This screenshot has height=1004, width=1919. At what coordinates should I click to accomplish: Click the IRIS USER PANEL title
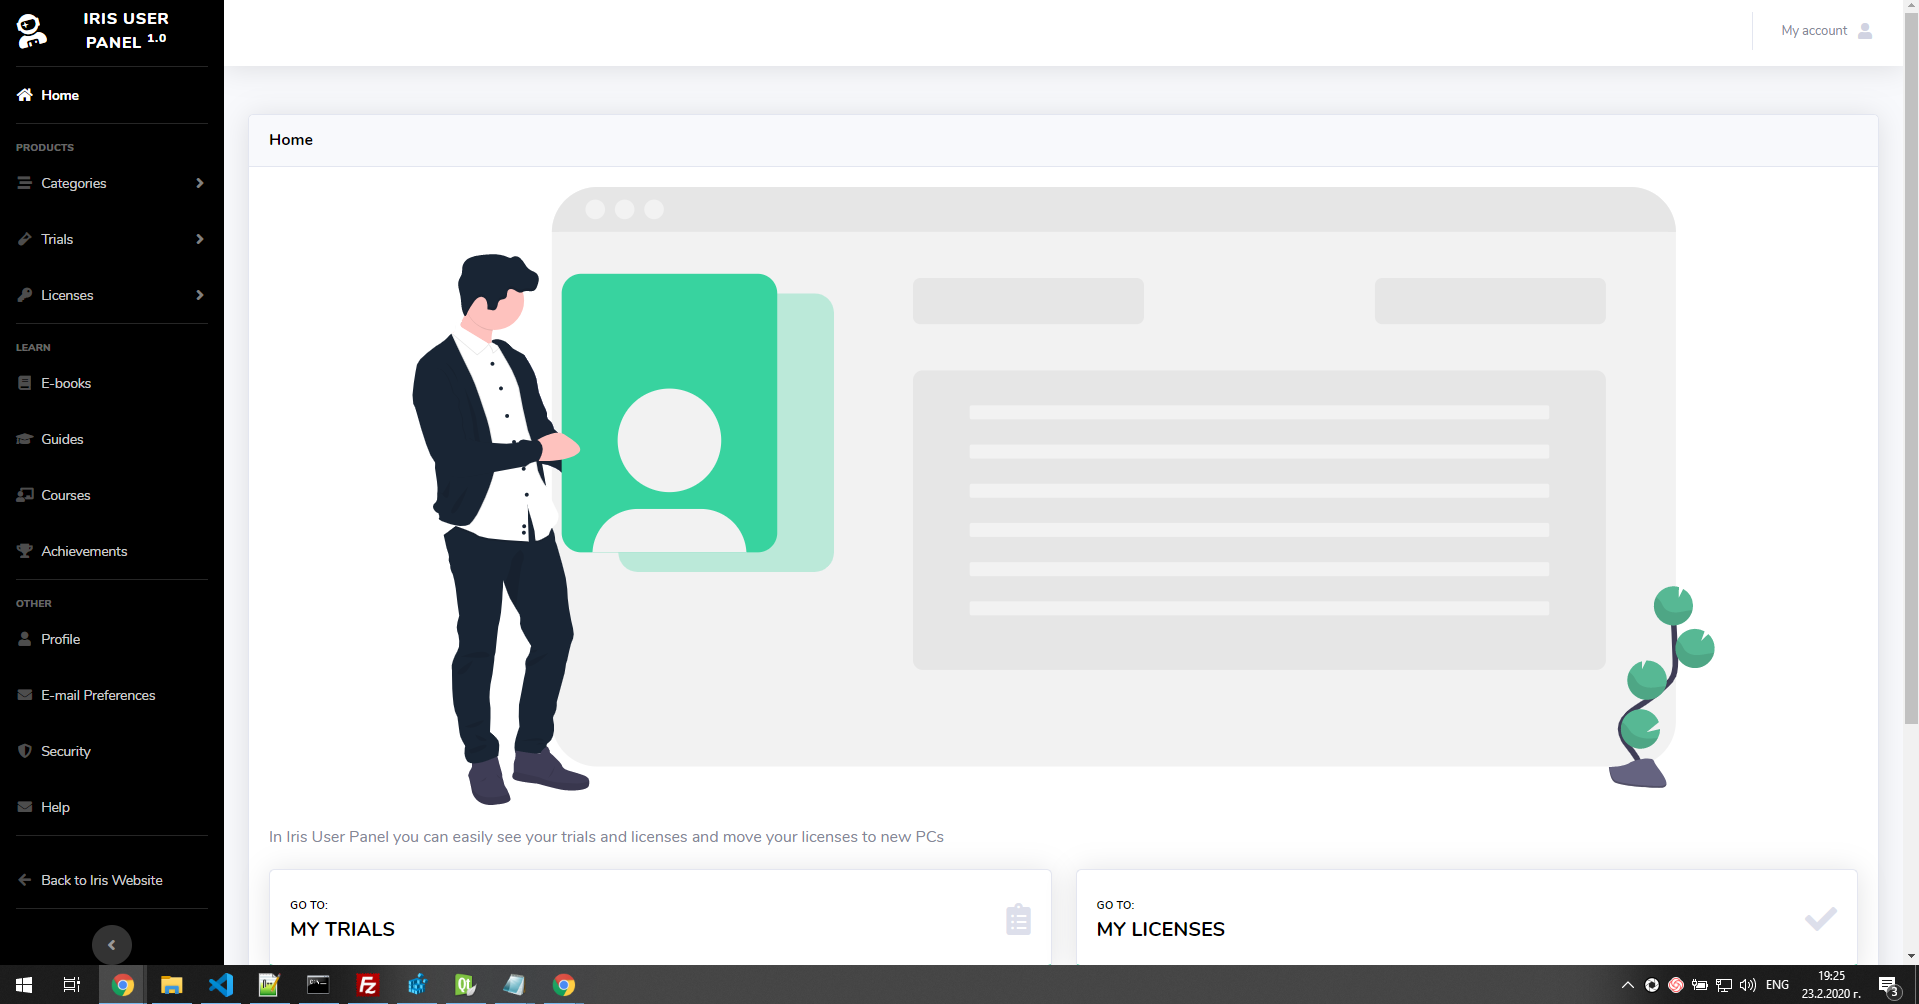126,31
